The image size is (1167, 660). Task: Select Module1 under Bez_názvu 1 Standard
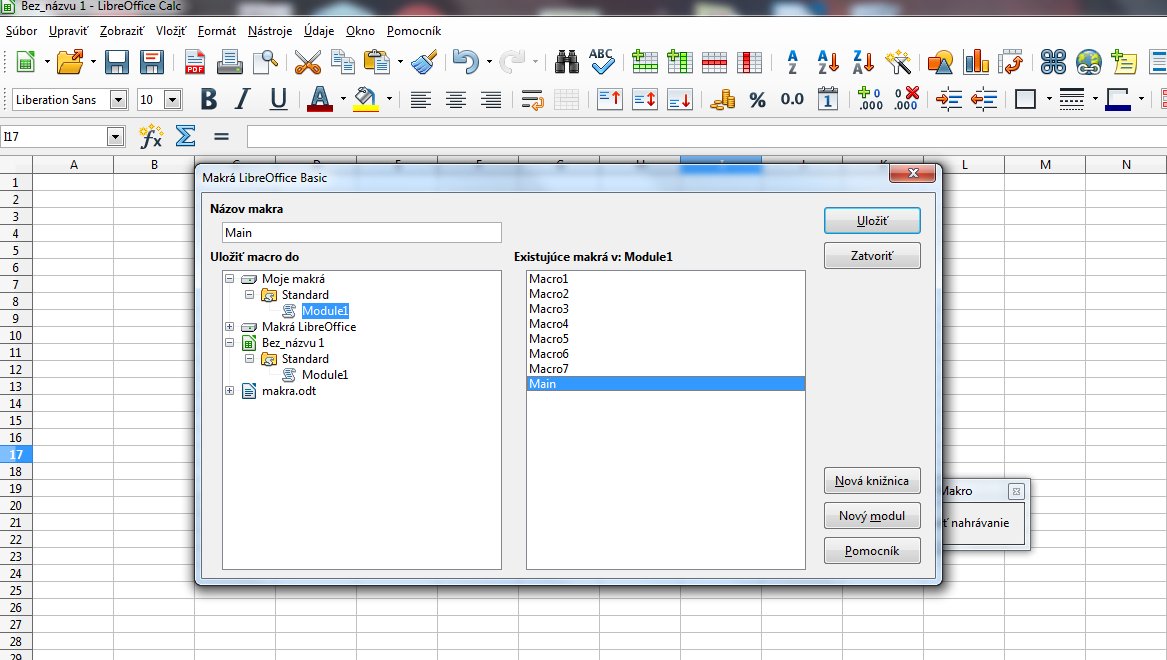324,375
